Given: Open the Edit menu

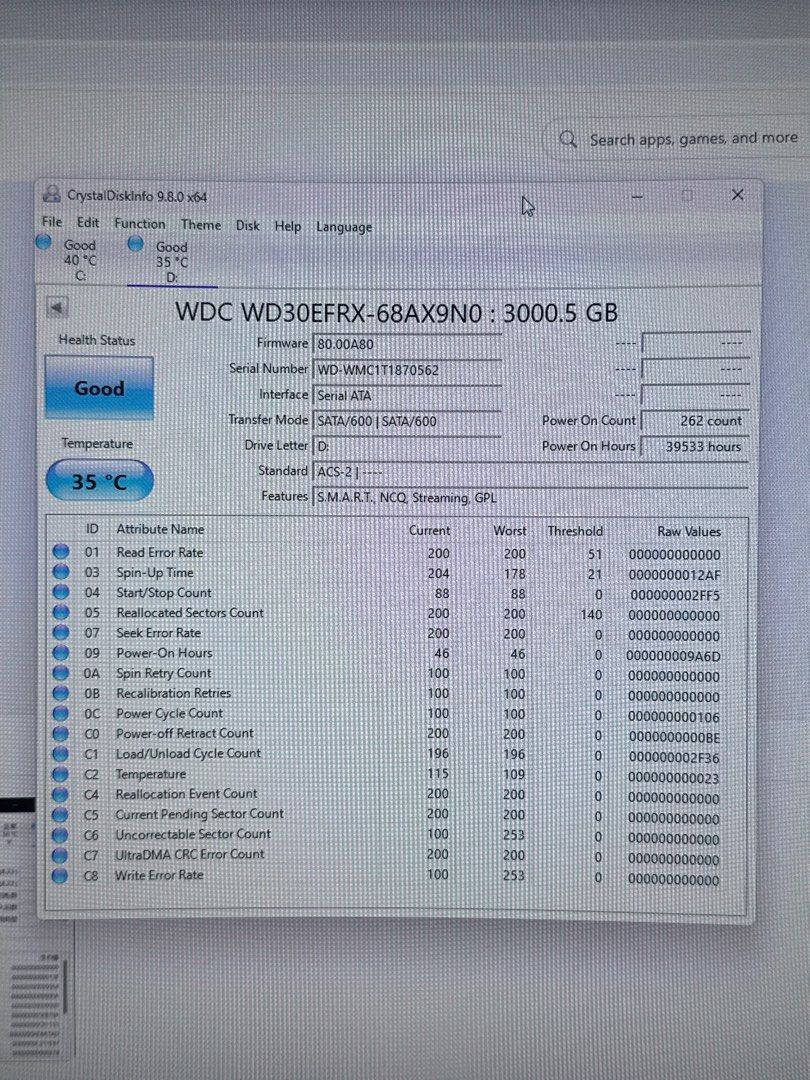Looking at the screenshot, I should pos(87,222).
